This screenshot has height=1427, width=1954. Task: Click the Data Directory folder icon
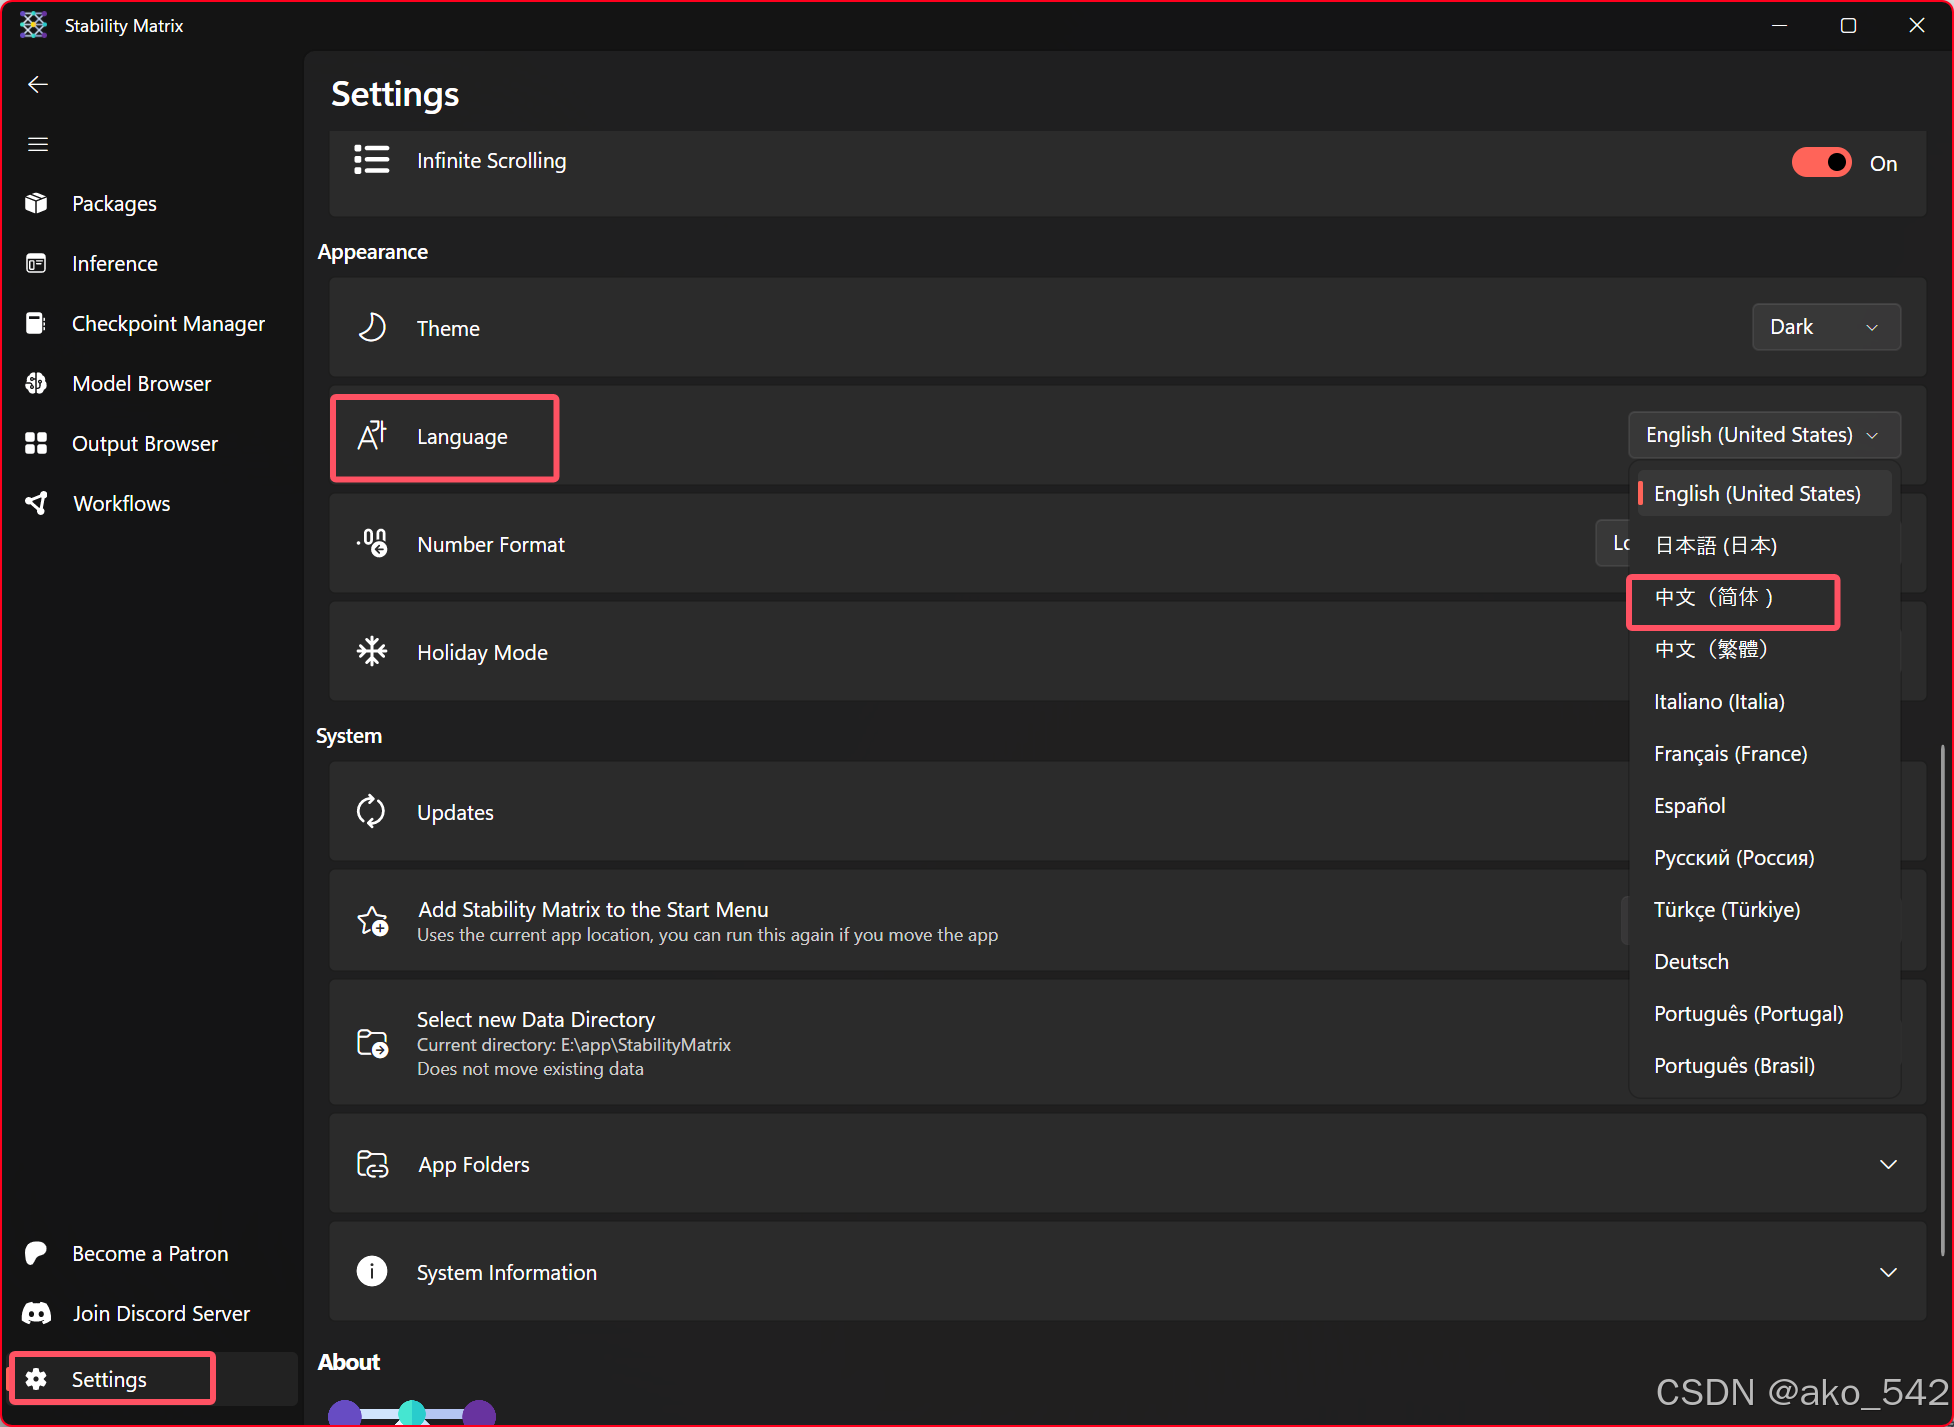coord(373,1043)
